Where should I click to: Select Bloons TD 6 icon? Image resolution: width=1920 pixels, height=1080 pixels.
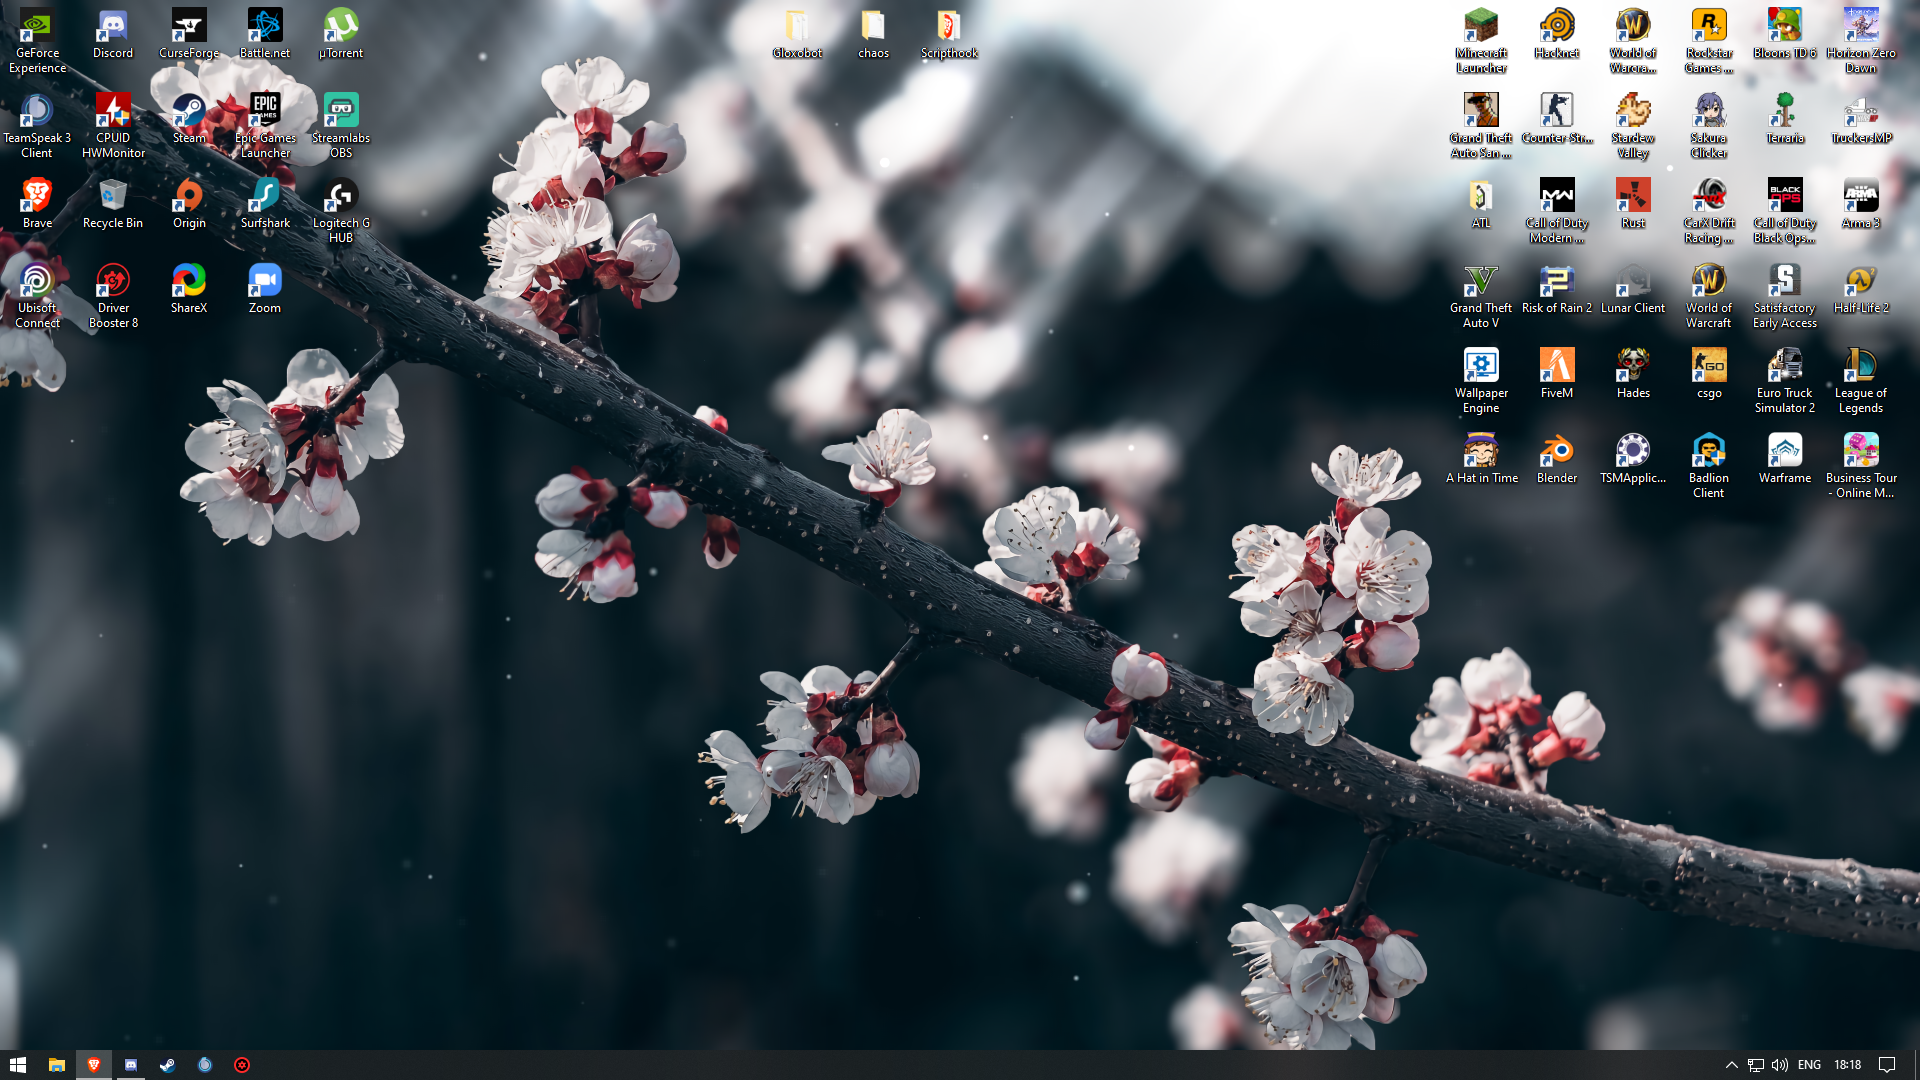coord(1785,33)
